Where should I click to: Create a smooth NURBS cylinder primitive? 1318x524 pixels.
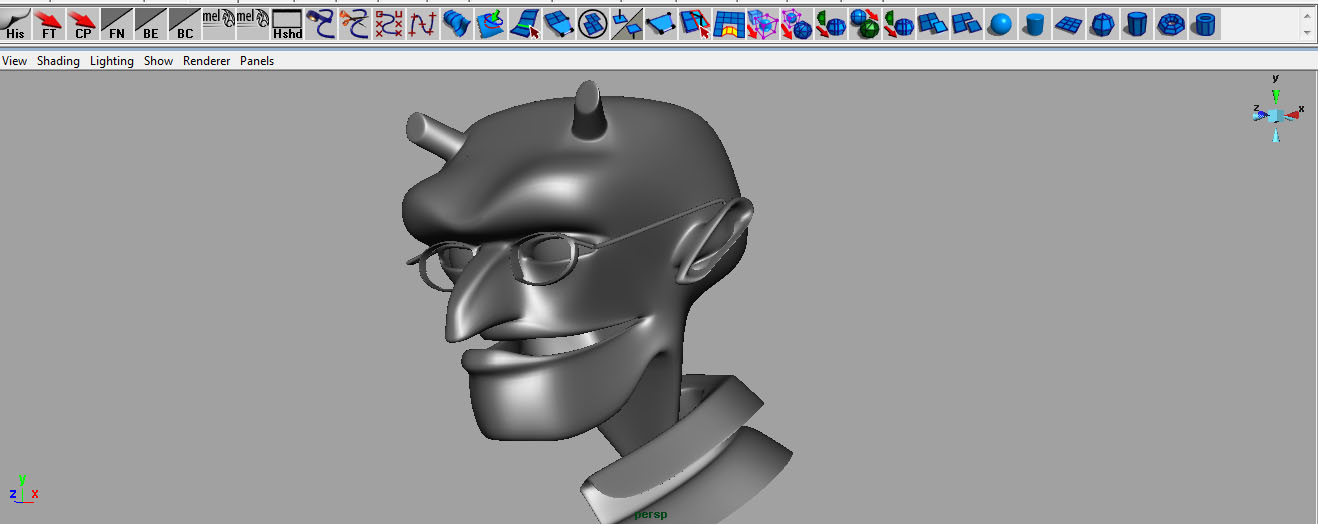(1034, 23)
